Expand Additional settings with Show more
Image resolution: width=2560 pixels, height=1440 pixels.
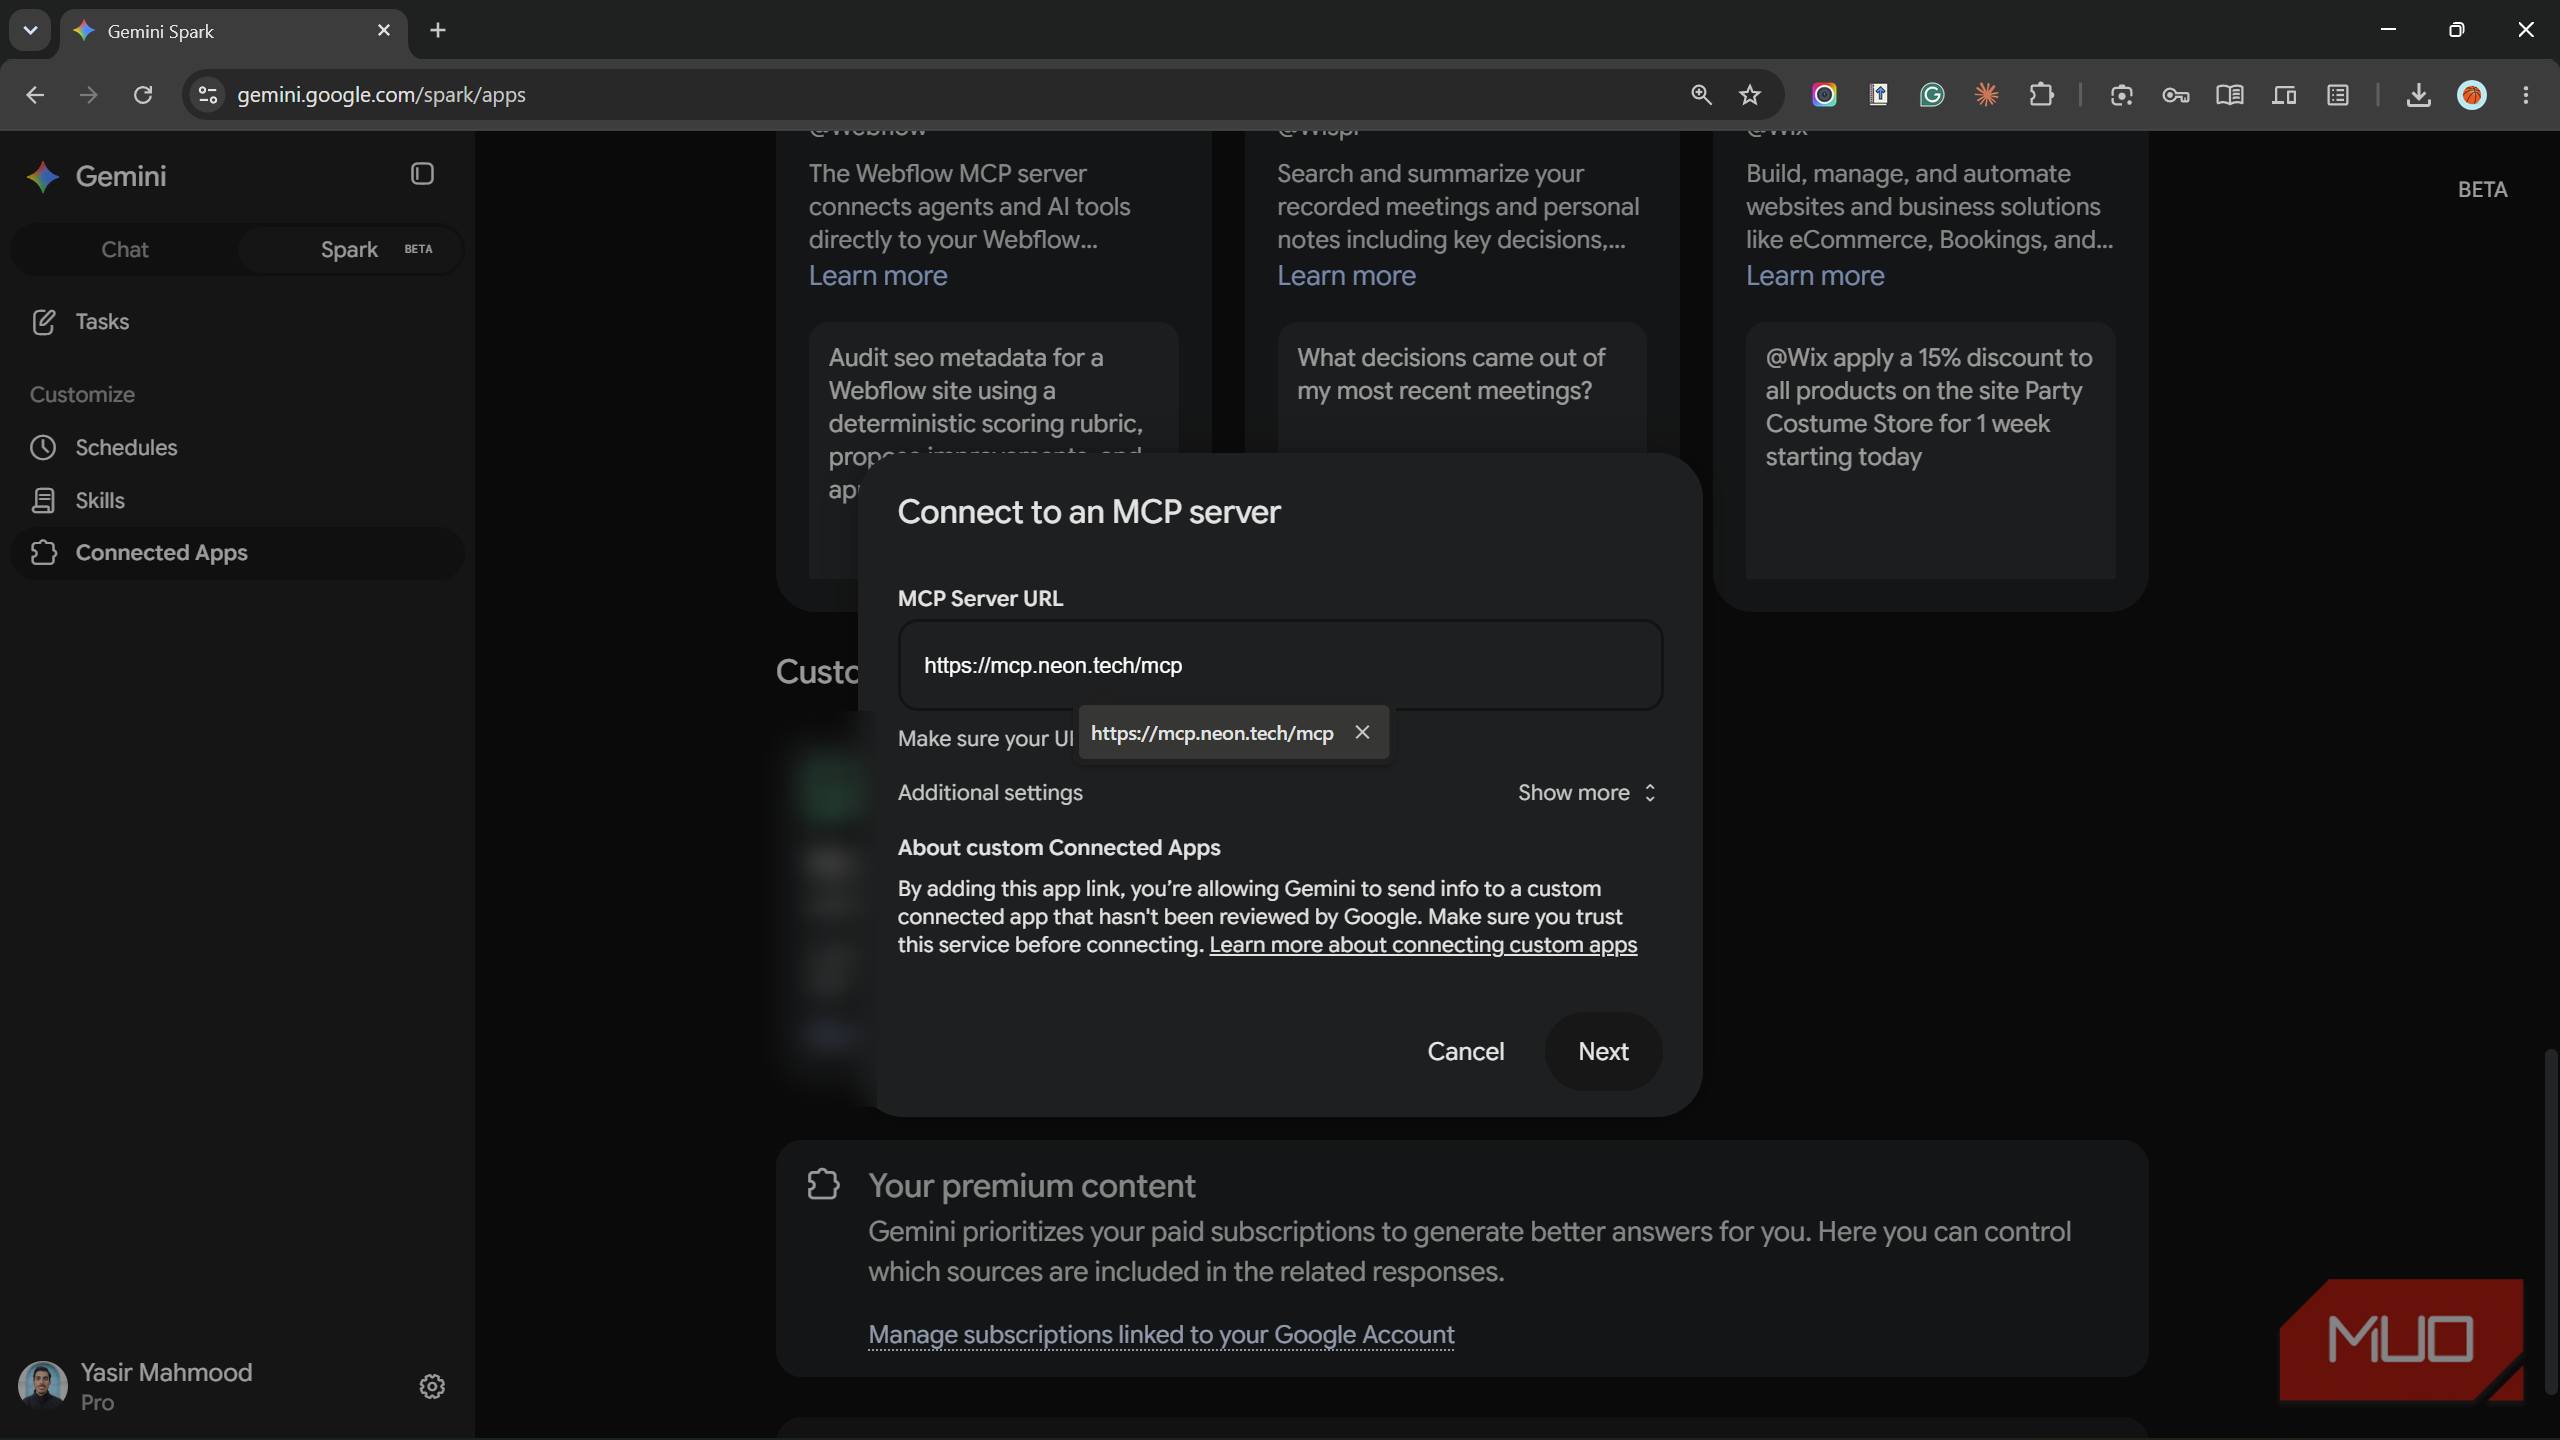pyautogui.click(x=1587, y=792)
